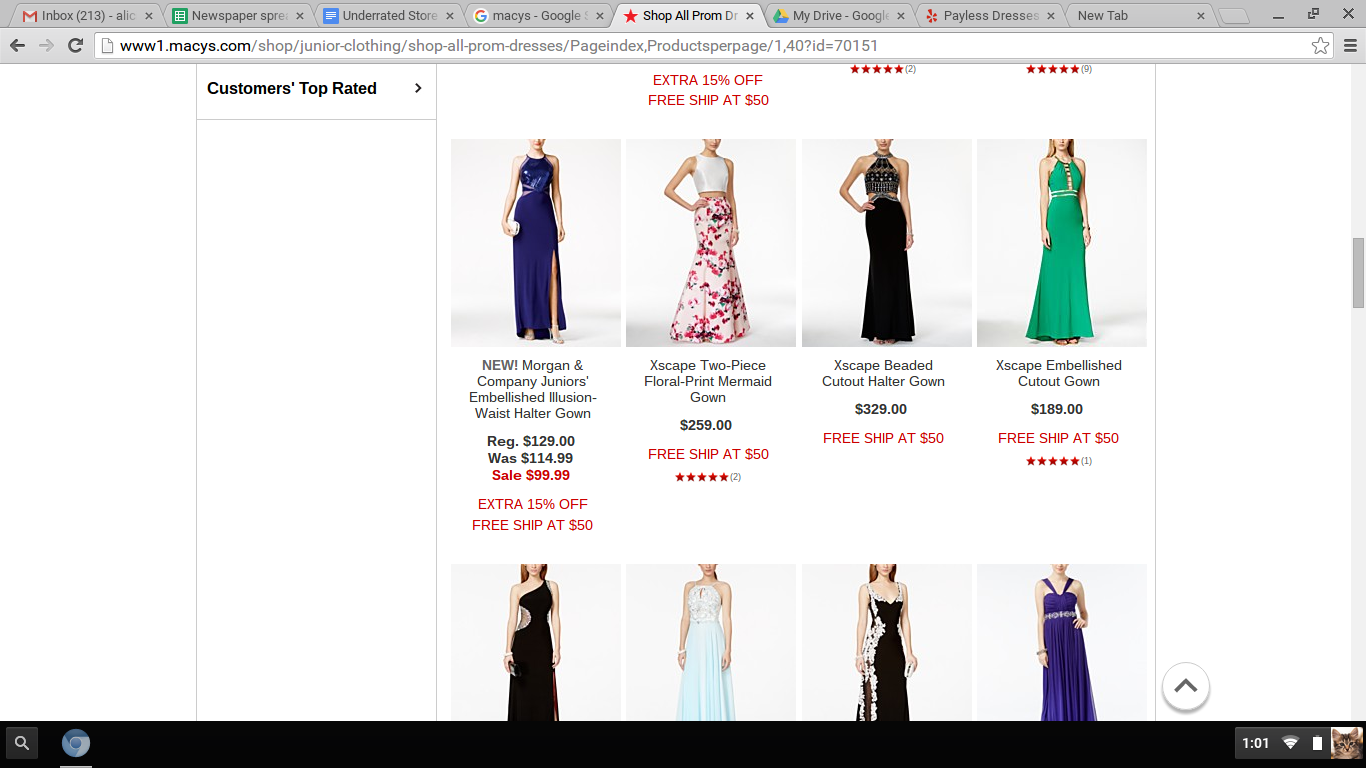Click the Sale $99.99 price
1366x768 pixels.
tap(531, 475)
